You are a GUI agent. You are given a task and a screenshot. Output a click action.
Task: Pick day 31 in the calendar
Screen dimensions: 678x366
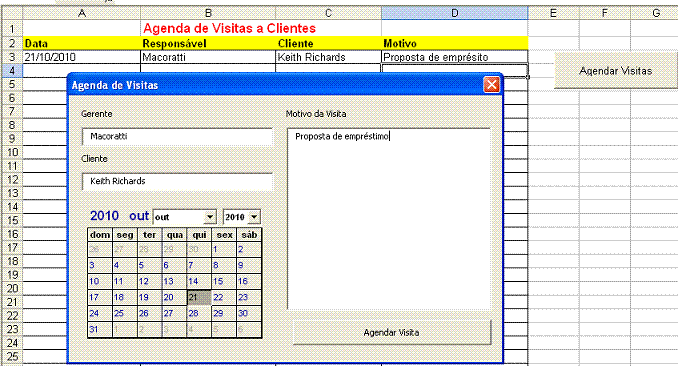[x=99, y=330]
